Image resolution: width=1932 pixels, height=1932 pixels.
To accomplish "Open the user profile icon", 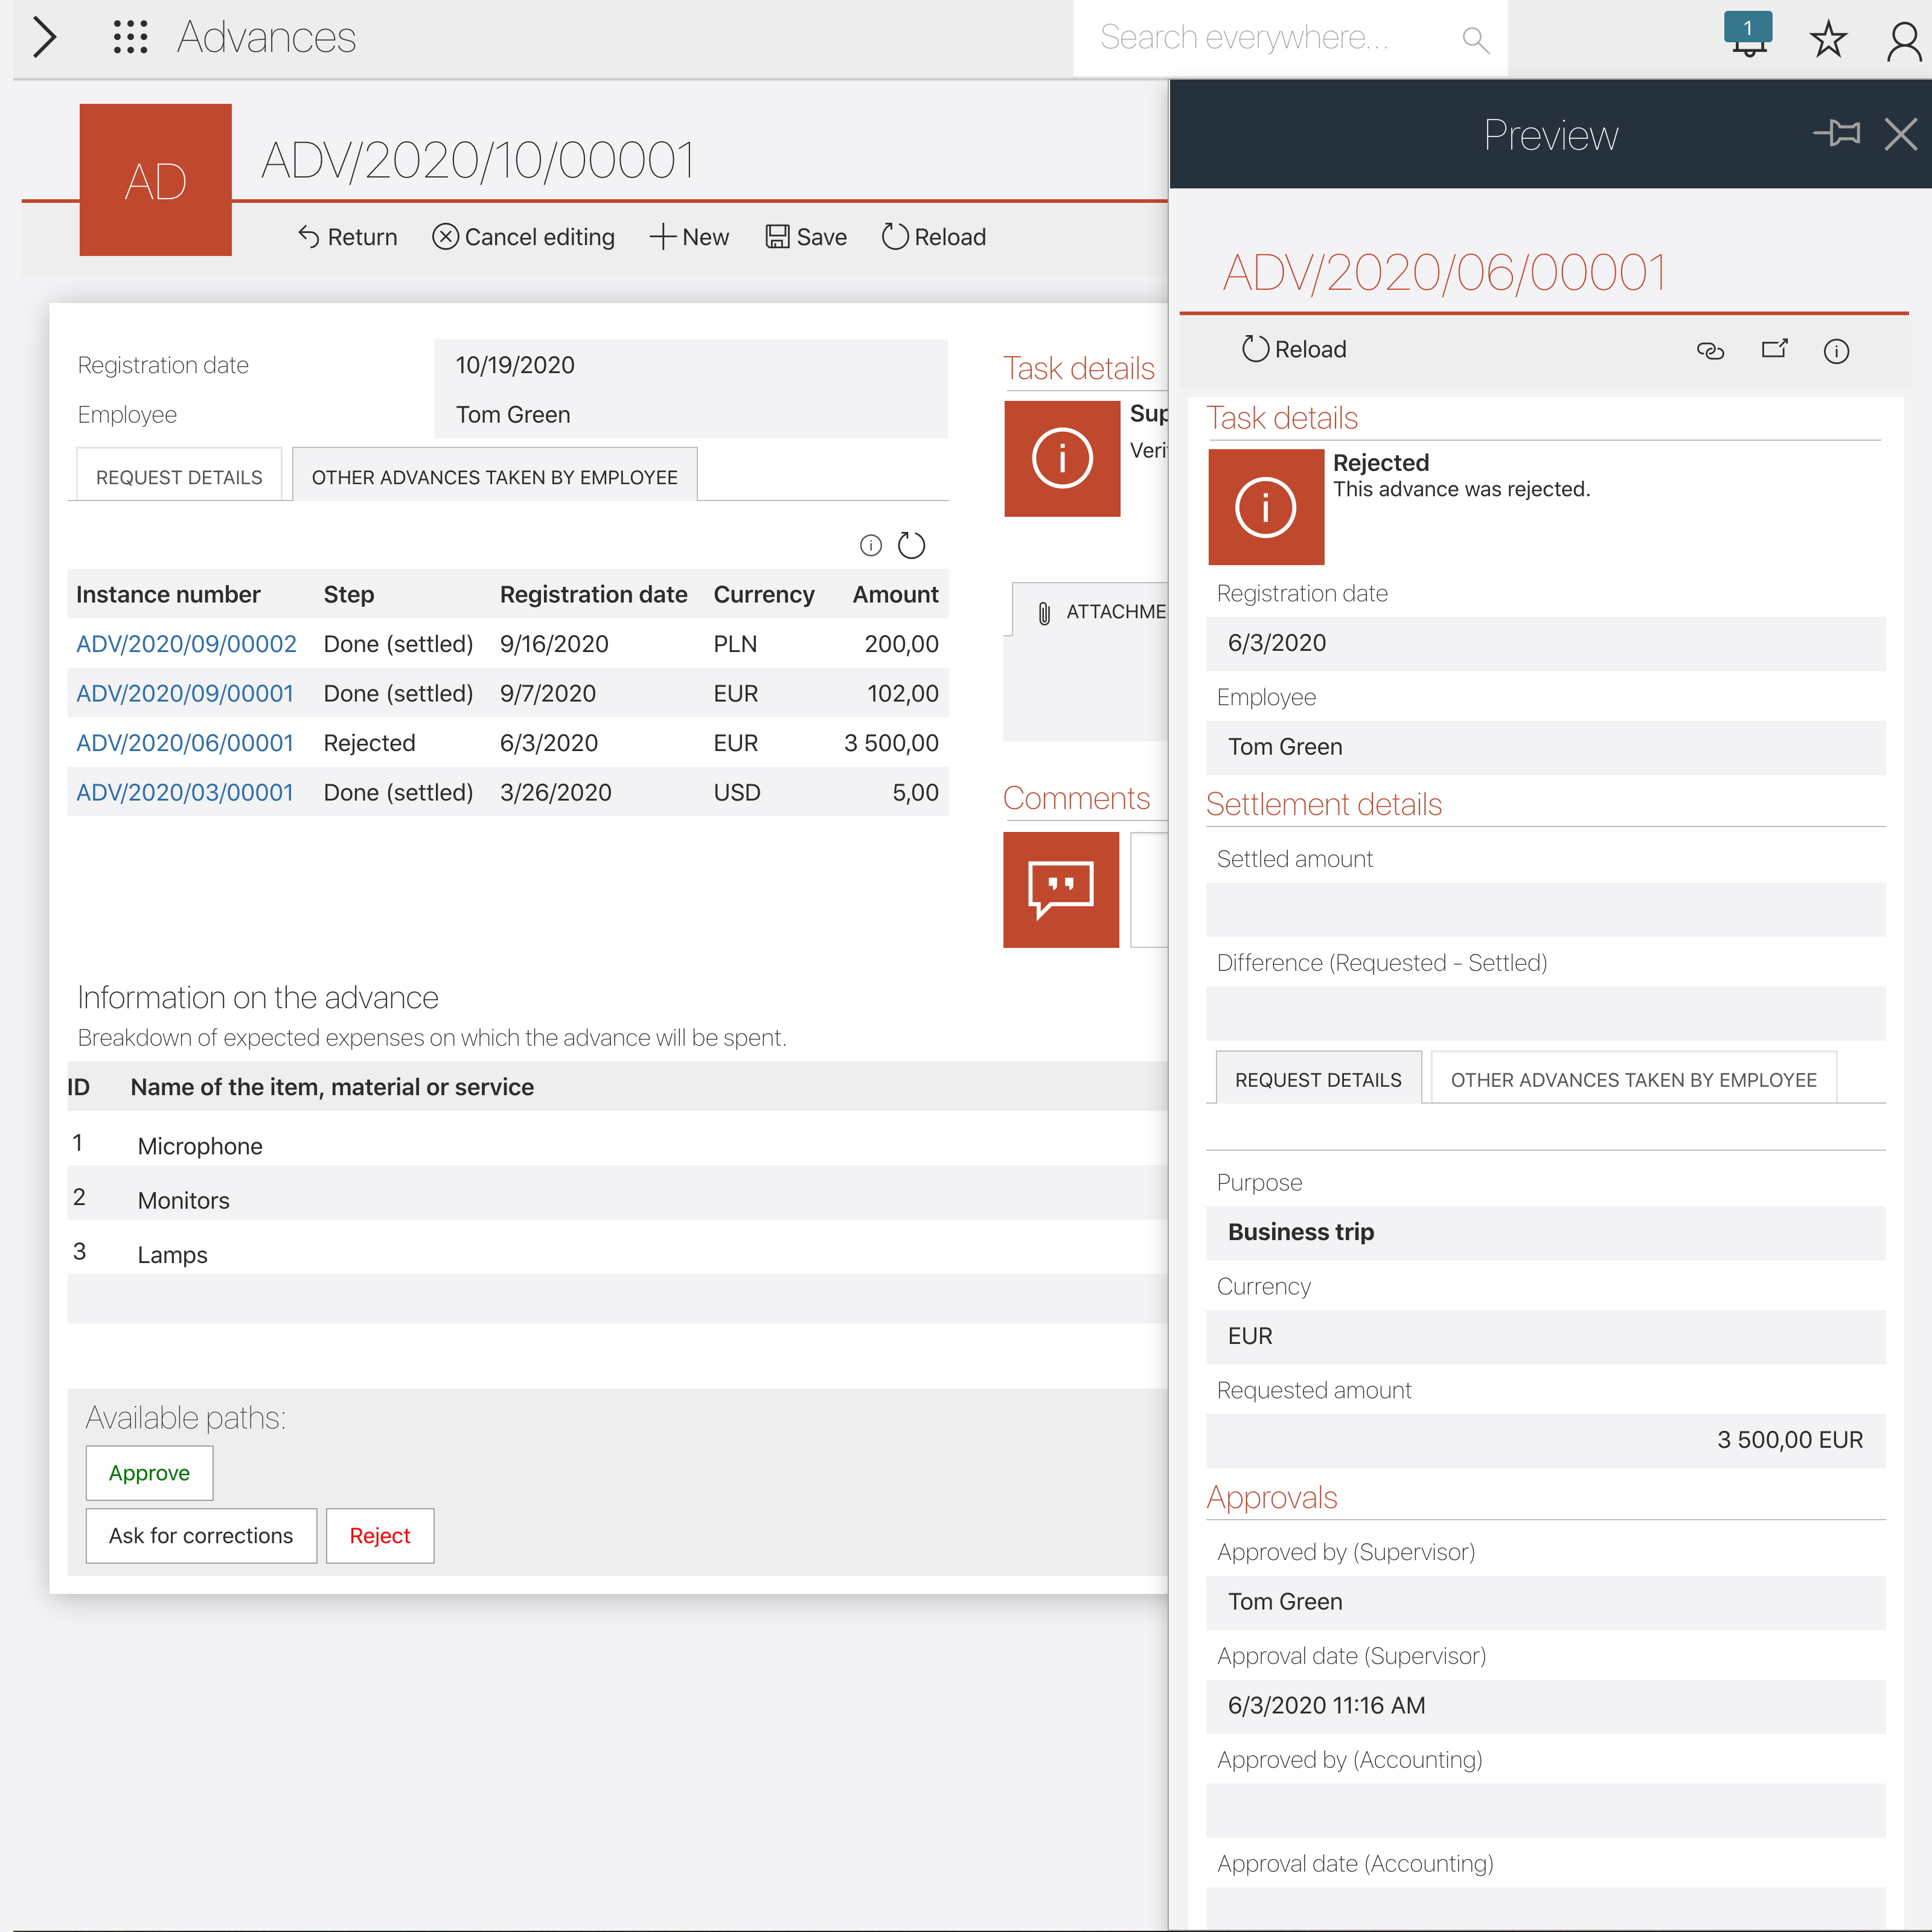I will 1903,41.
